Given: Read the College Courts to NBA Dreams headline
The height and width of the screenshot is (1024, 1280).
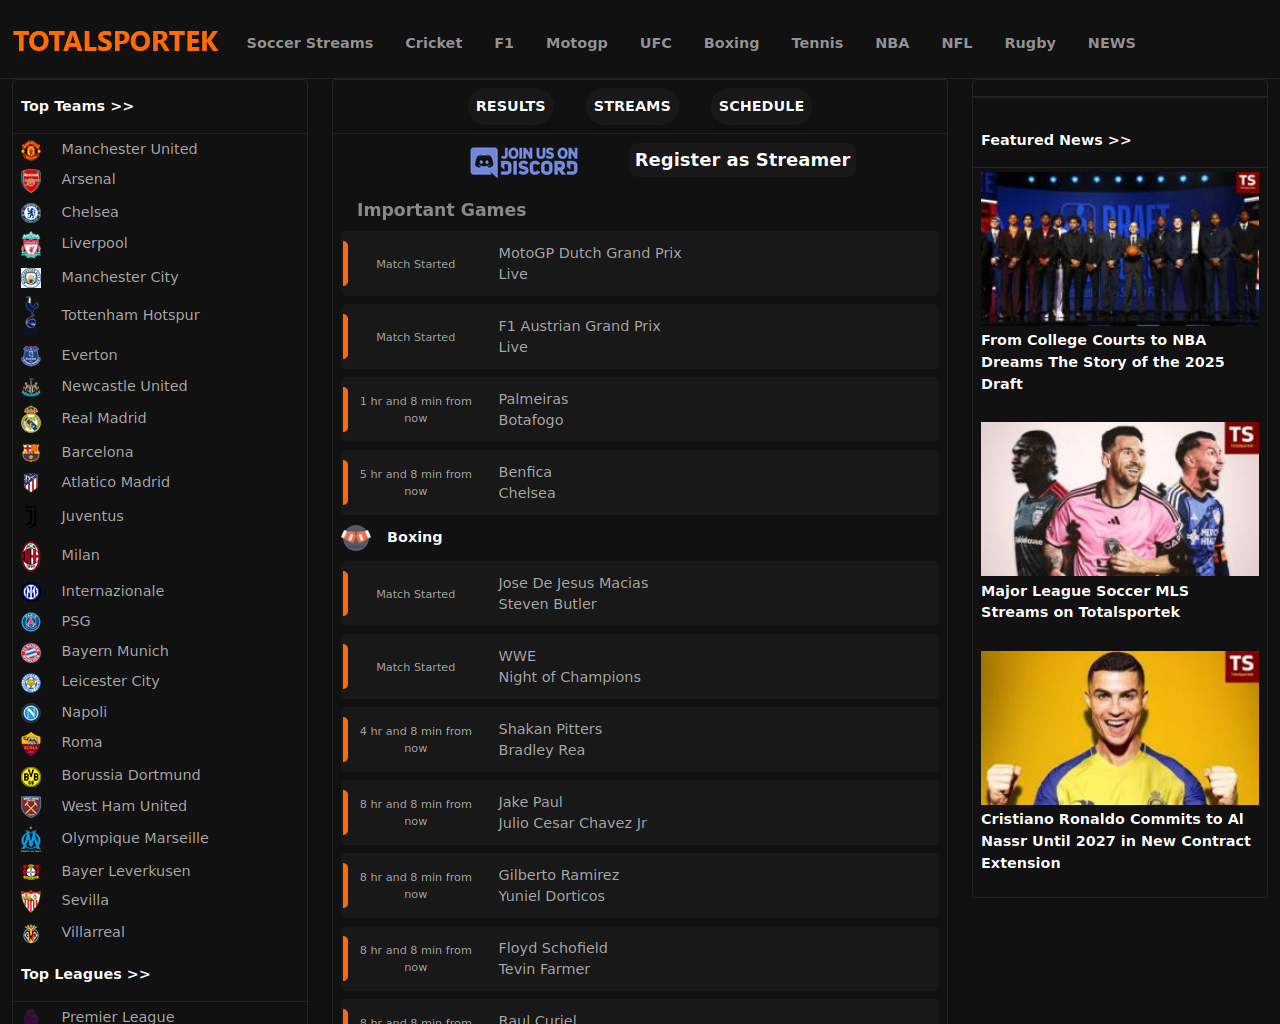Looking at the screenshot, I should point(1103,362).
